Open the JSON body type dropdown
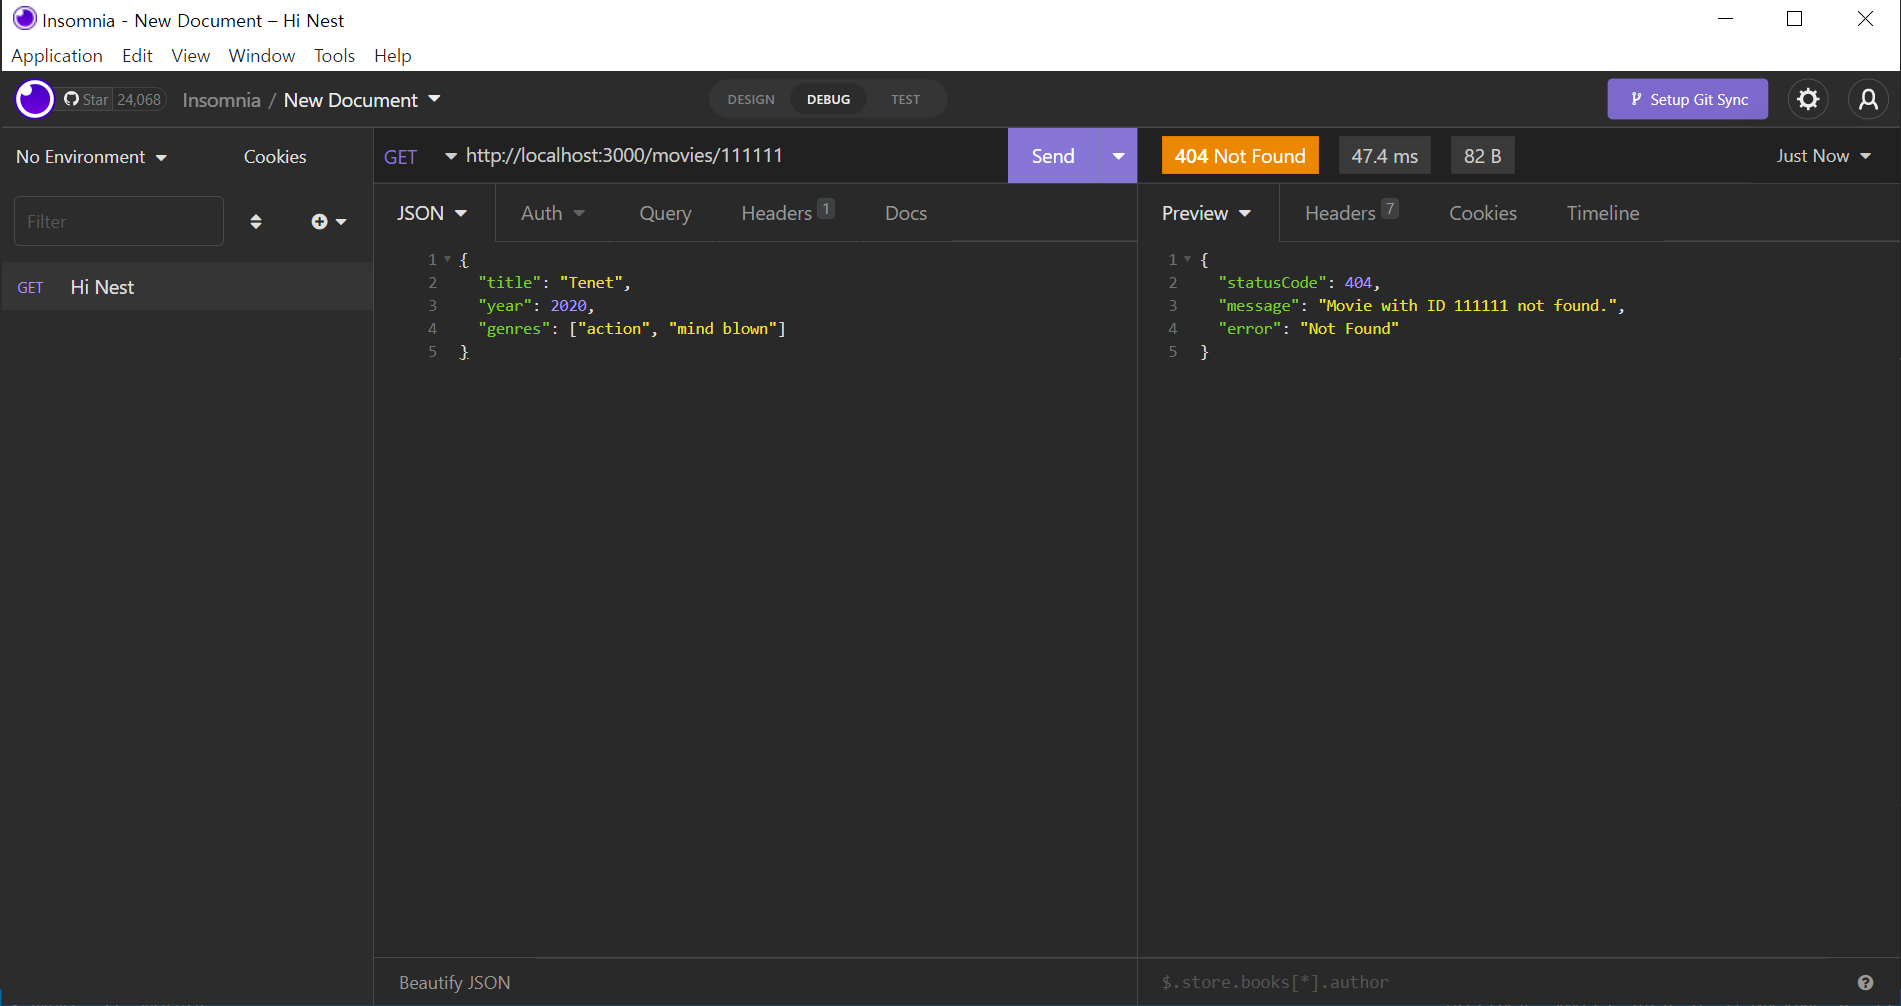The height and width of the screenshot is (1006, 1901). (x=432, y=213)
